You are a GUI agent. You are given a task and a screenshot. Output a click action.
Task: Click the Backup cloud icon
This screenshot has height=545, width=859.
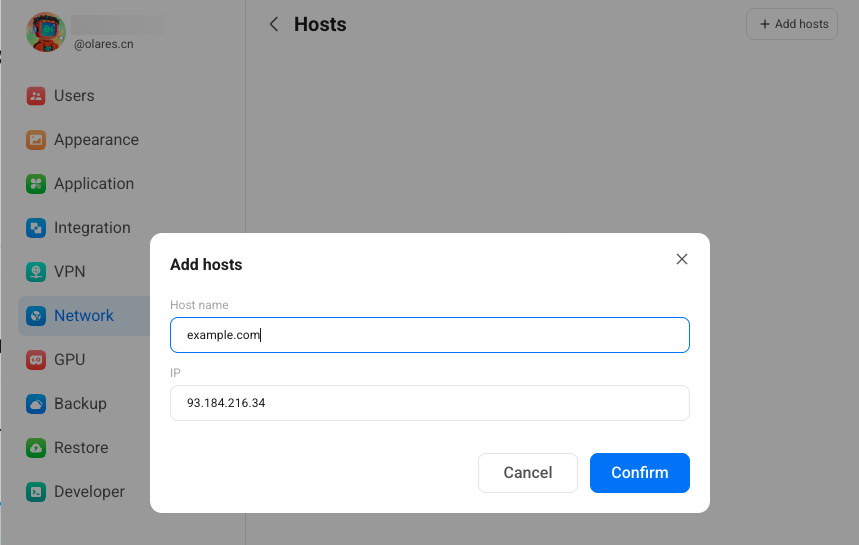[x=36, y=404]
